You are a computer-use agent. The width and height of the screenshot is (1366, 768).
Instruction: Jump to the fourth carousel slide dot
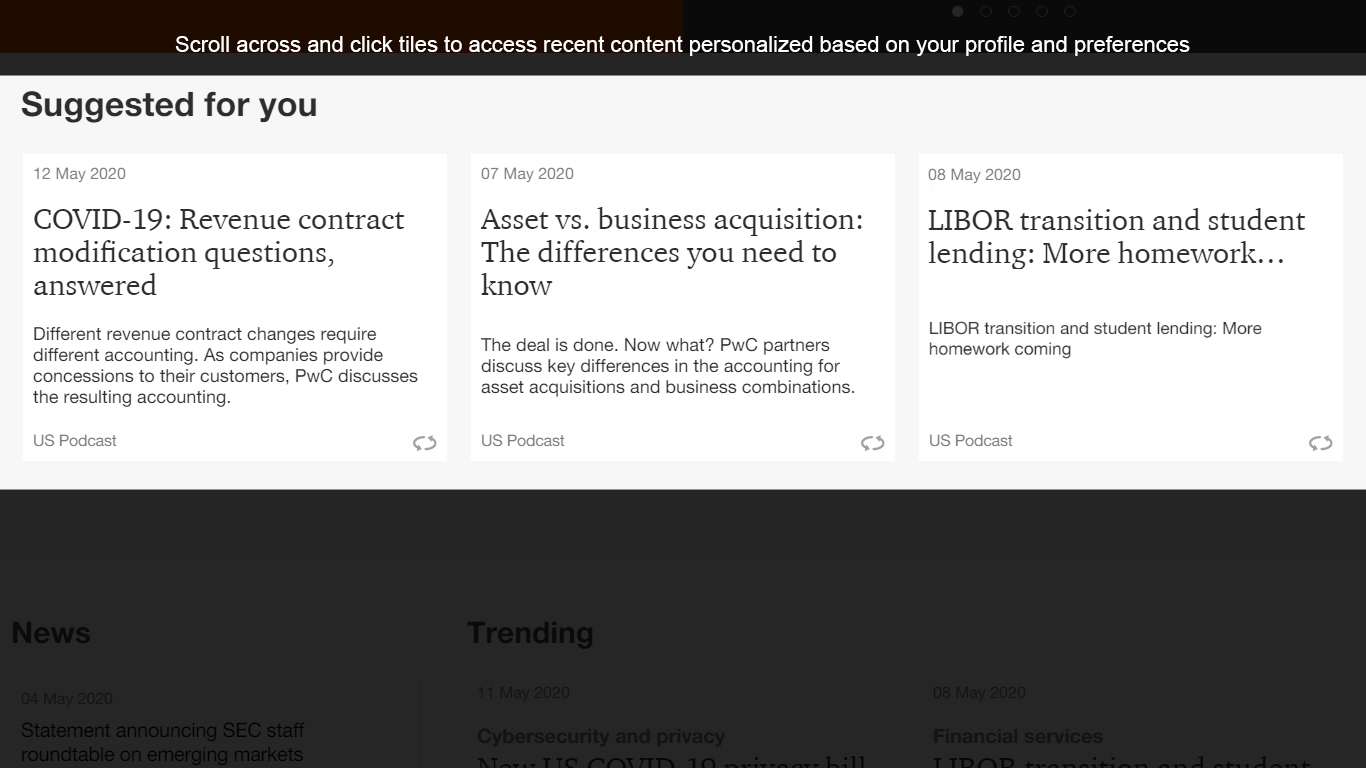[x=1042, y=11]
